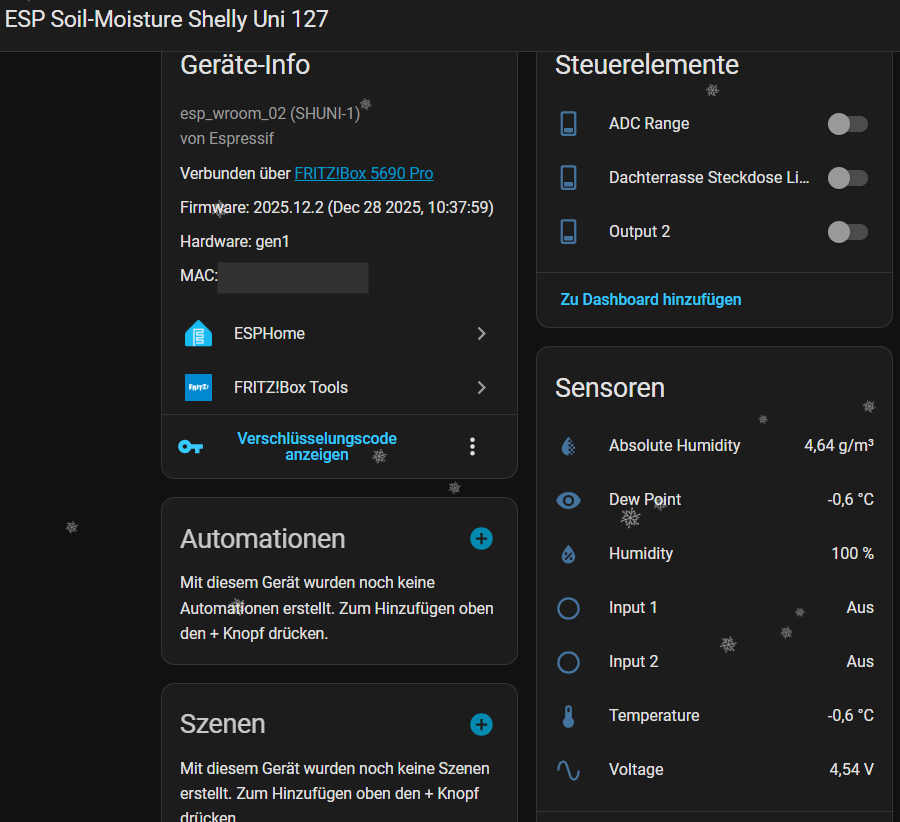Click the Temperature thermometer icon
Screen dimensions: 900x822
point(568,716)
